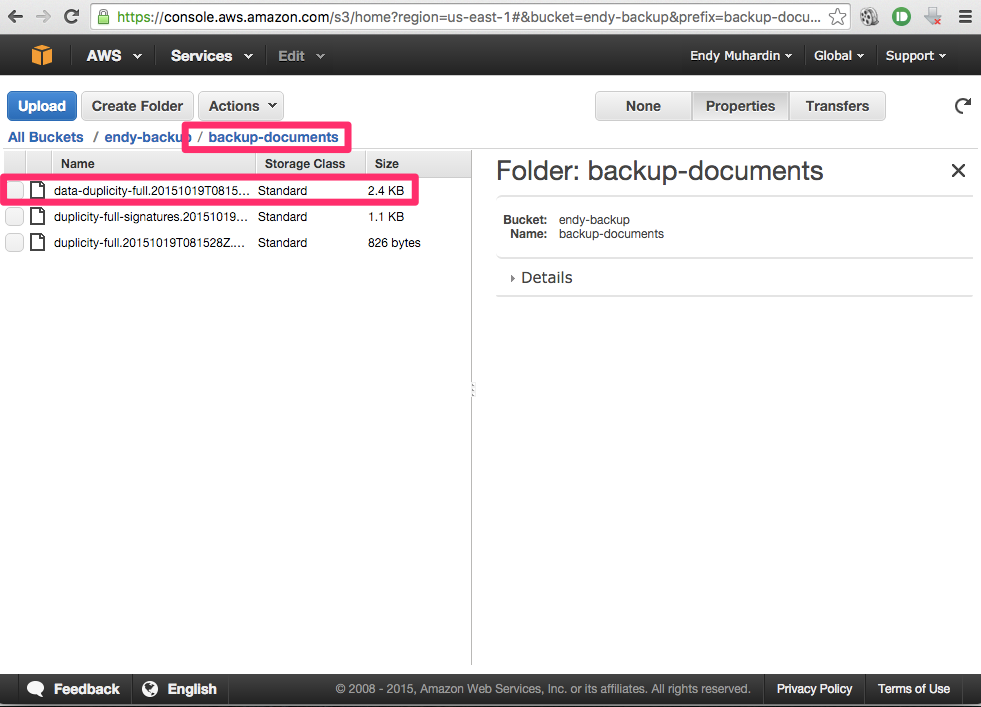Go to All Buckets breadcrumb
The height and width of the screenshot is (707, 981).
pos(46,137)
